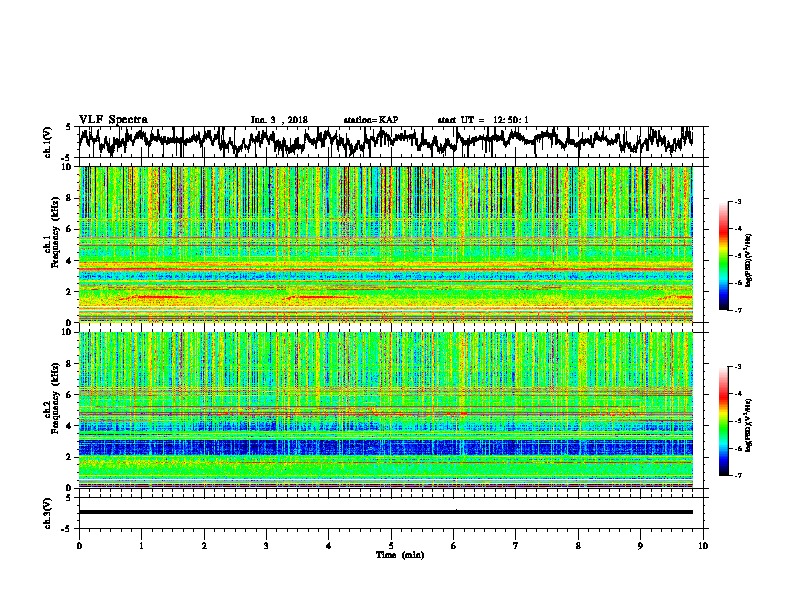Click the "-3" label on the ch.2 color bar
The image size is (792, 612).
737,367
